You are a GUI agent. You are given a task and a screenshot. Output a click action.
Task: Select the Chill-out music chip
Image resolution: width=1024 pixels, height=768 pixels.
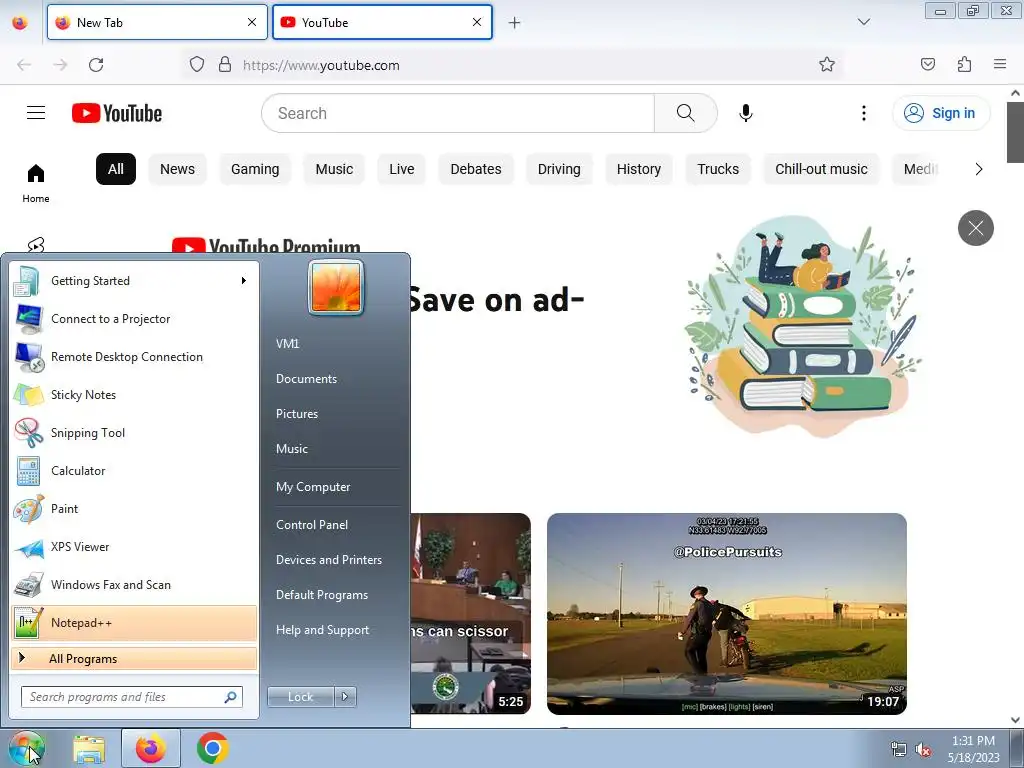[822, 169]
